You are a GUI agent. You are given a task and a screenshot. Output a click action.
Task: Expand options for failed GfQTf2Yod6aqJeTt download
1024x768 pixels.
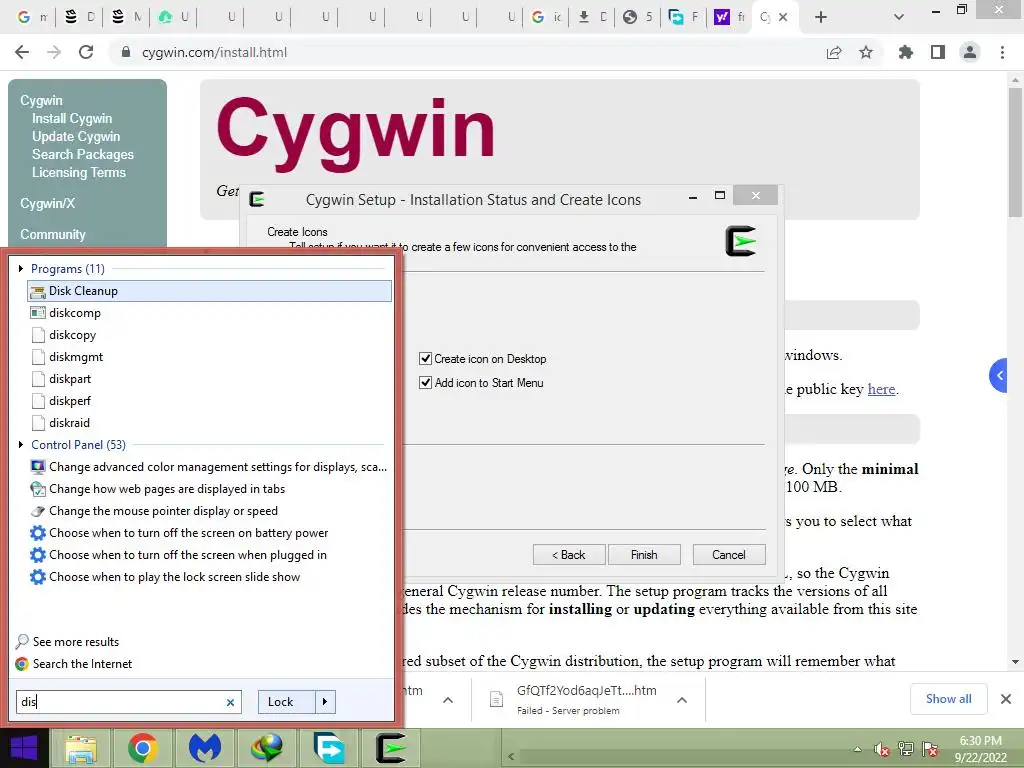click(682, 700)
